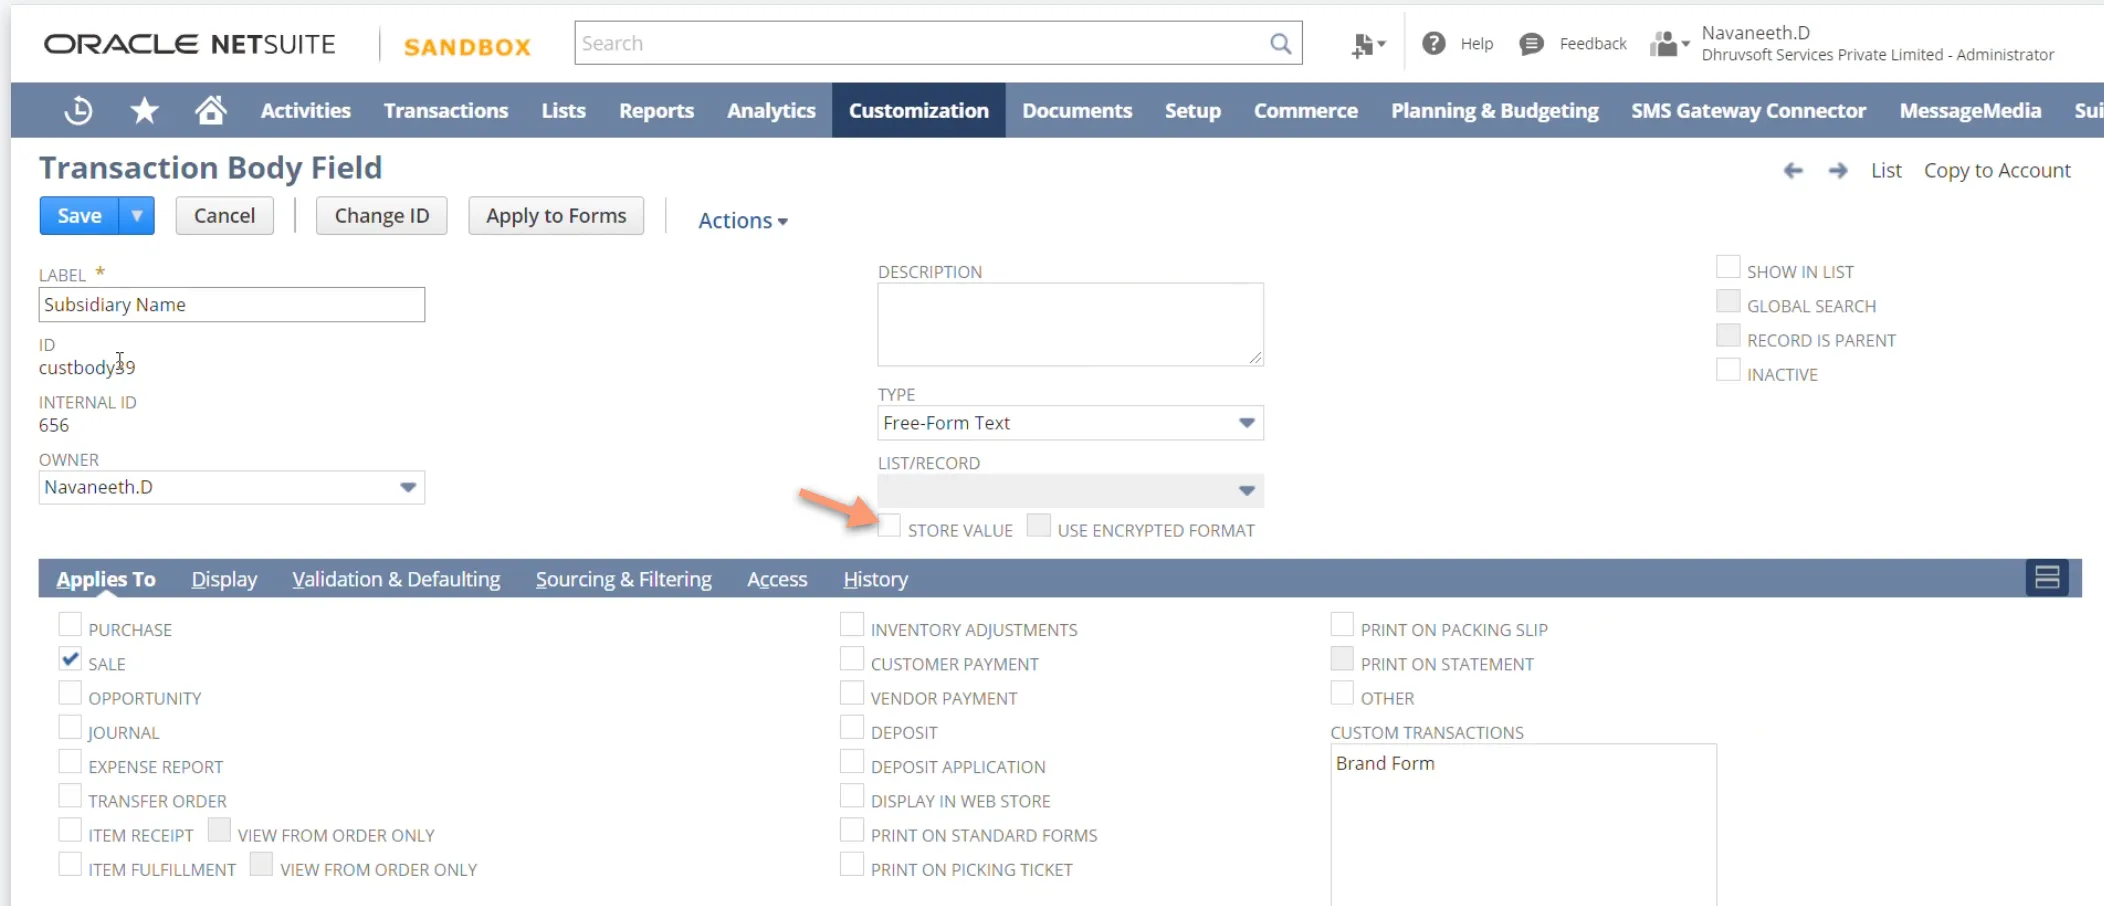
Task: Tick the Item Receipt checkbox
Action: point(70,830)
